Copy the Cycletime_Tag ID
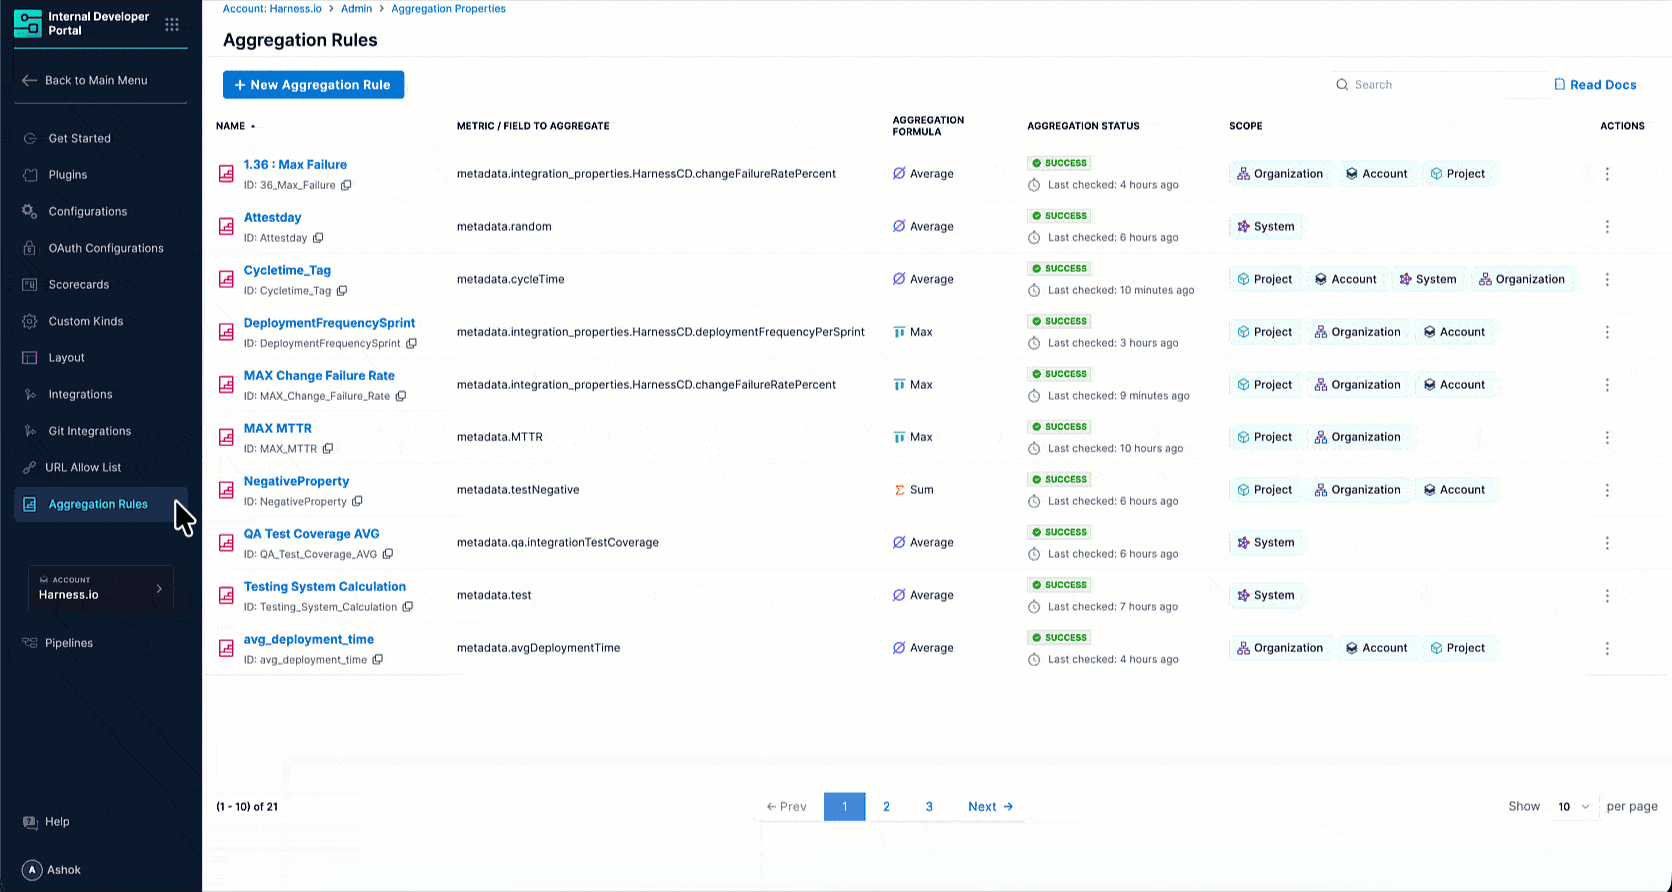The image size is (1672, 892). click(x=341, y=291)
